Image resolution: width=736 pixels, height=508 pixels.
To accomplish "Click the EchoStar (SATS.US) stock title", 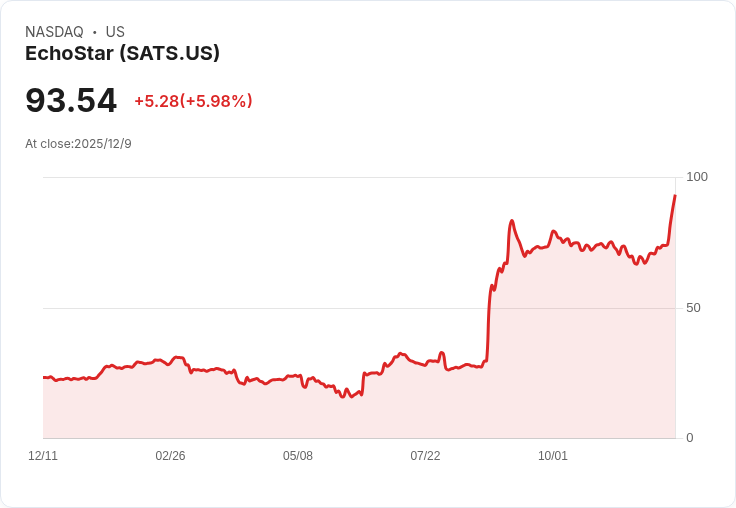I will (x=122, y=54).
